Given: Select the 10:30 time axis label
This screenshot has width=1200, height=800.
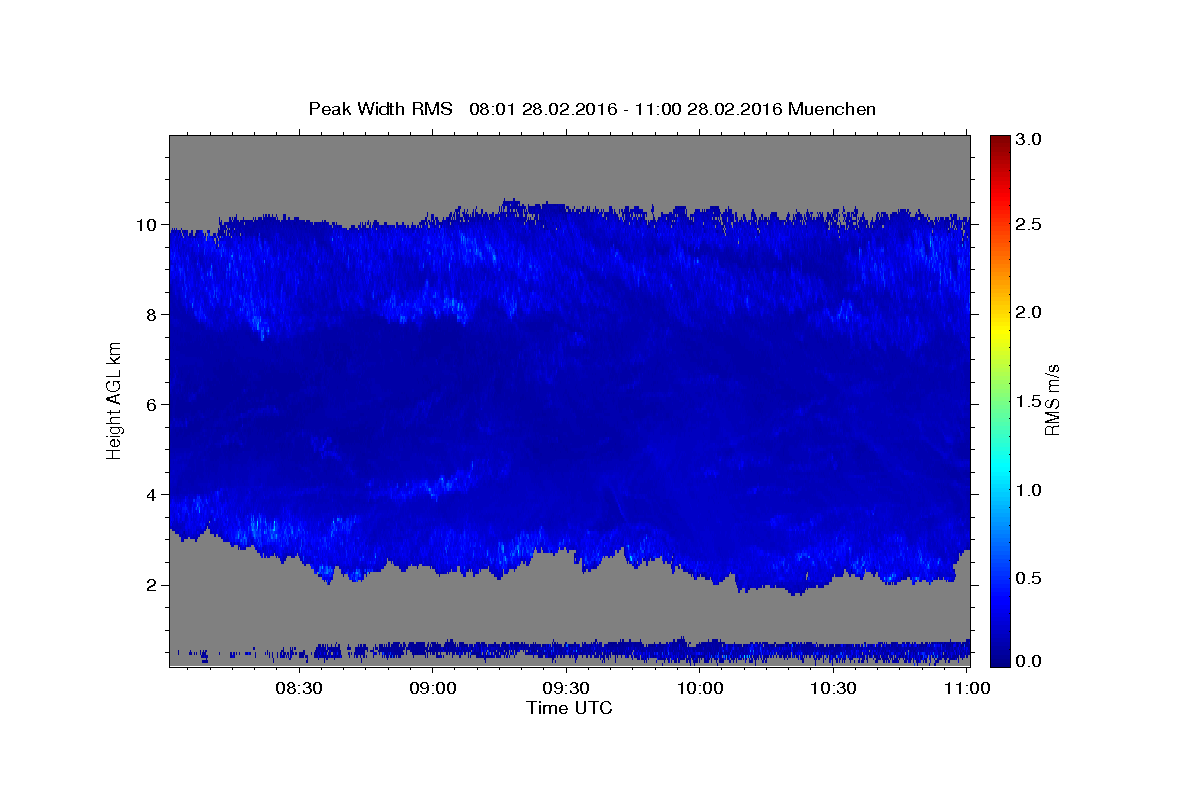Looking at the screenshot, I should pos(833,688).
